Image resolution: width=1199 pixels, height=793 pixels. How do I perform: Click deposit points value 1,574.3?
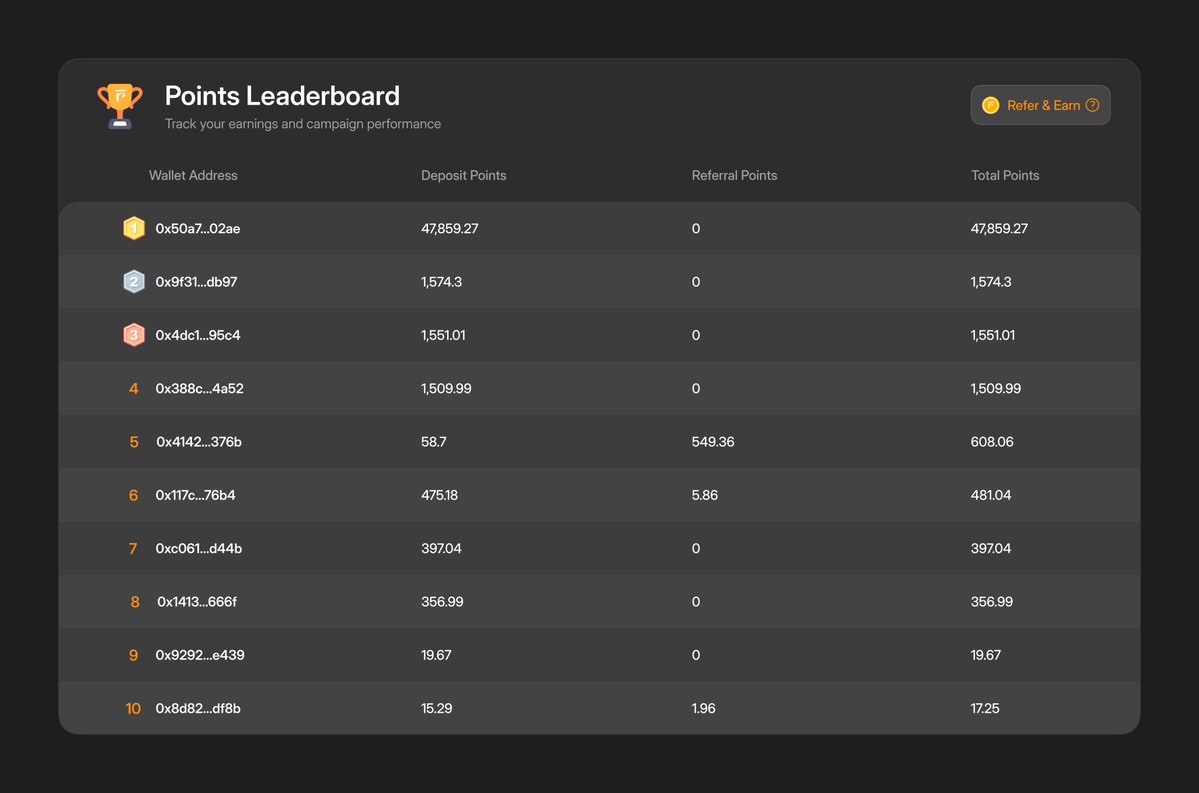point(441,281)
